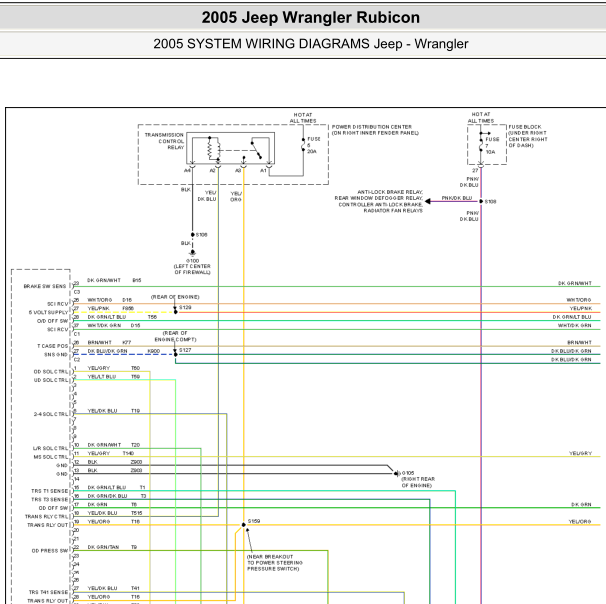Viewport: 606px width, 604px height.
Task: Select the "SNS GND" pin label
Action: [x=55, y=354]
